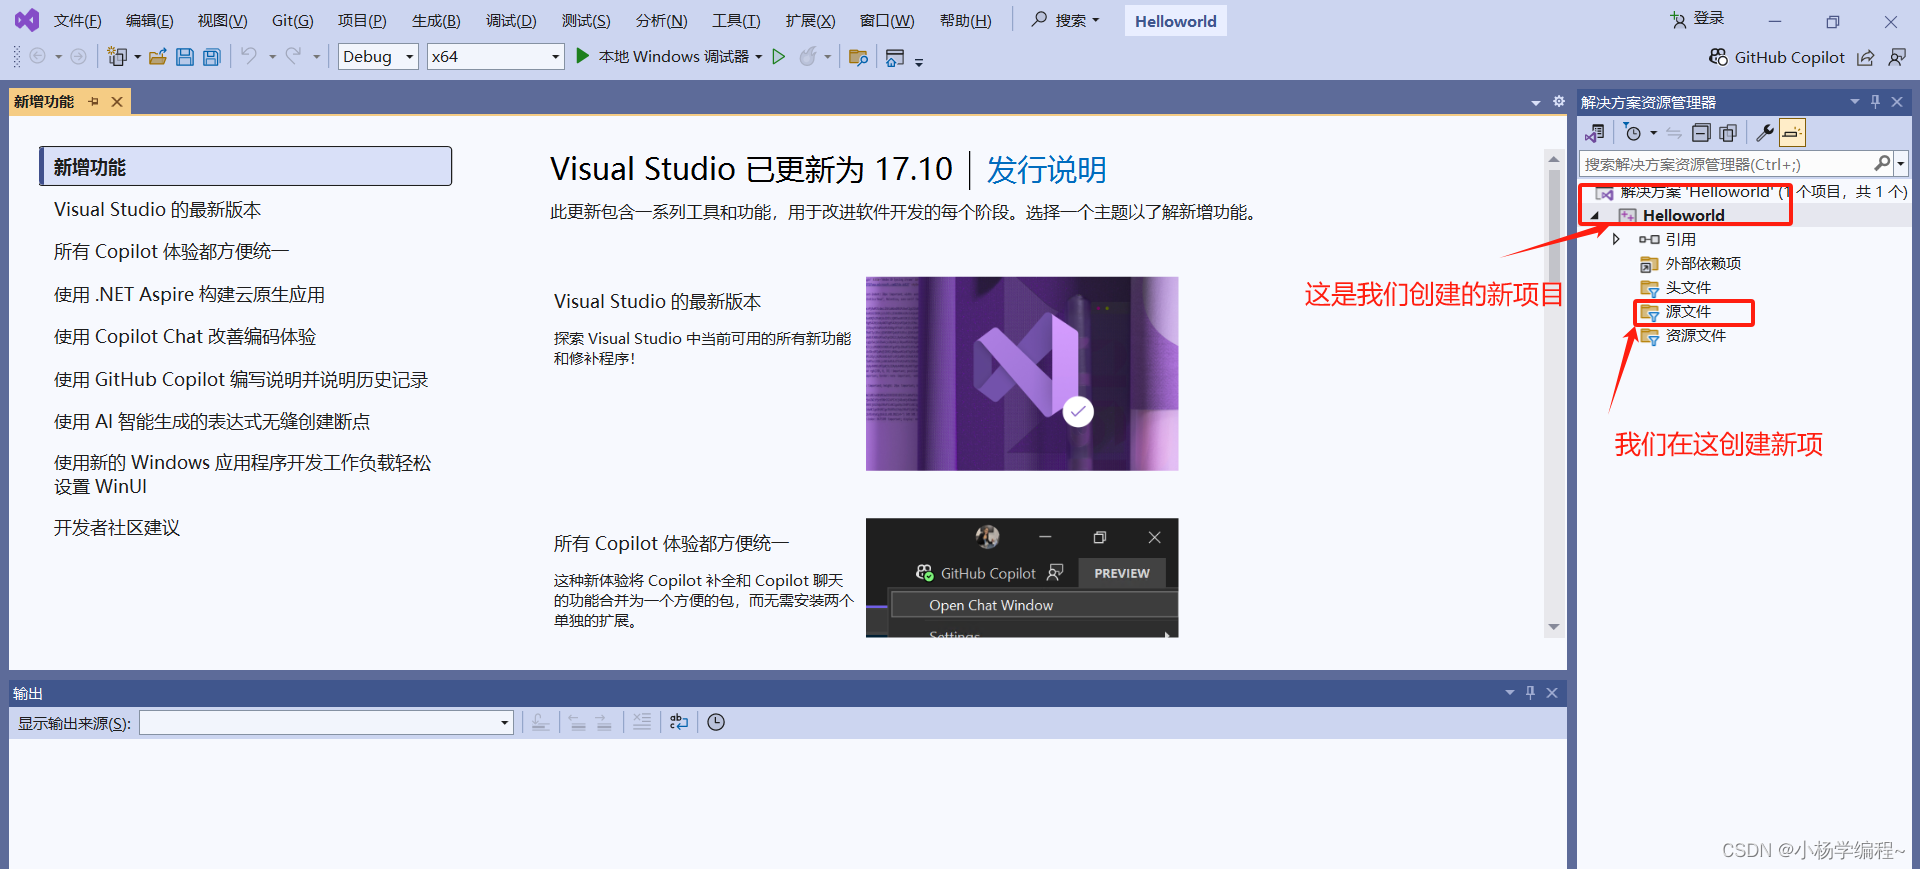Select the 外部依赖项 node
The height and width of the screenshot is (869, 1920).
click(x=1703, y=264)
